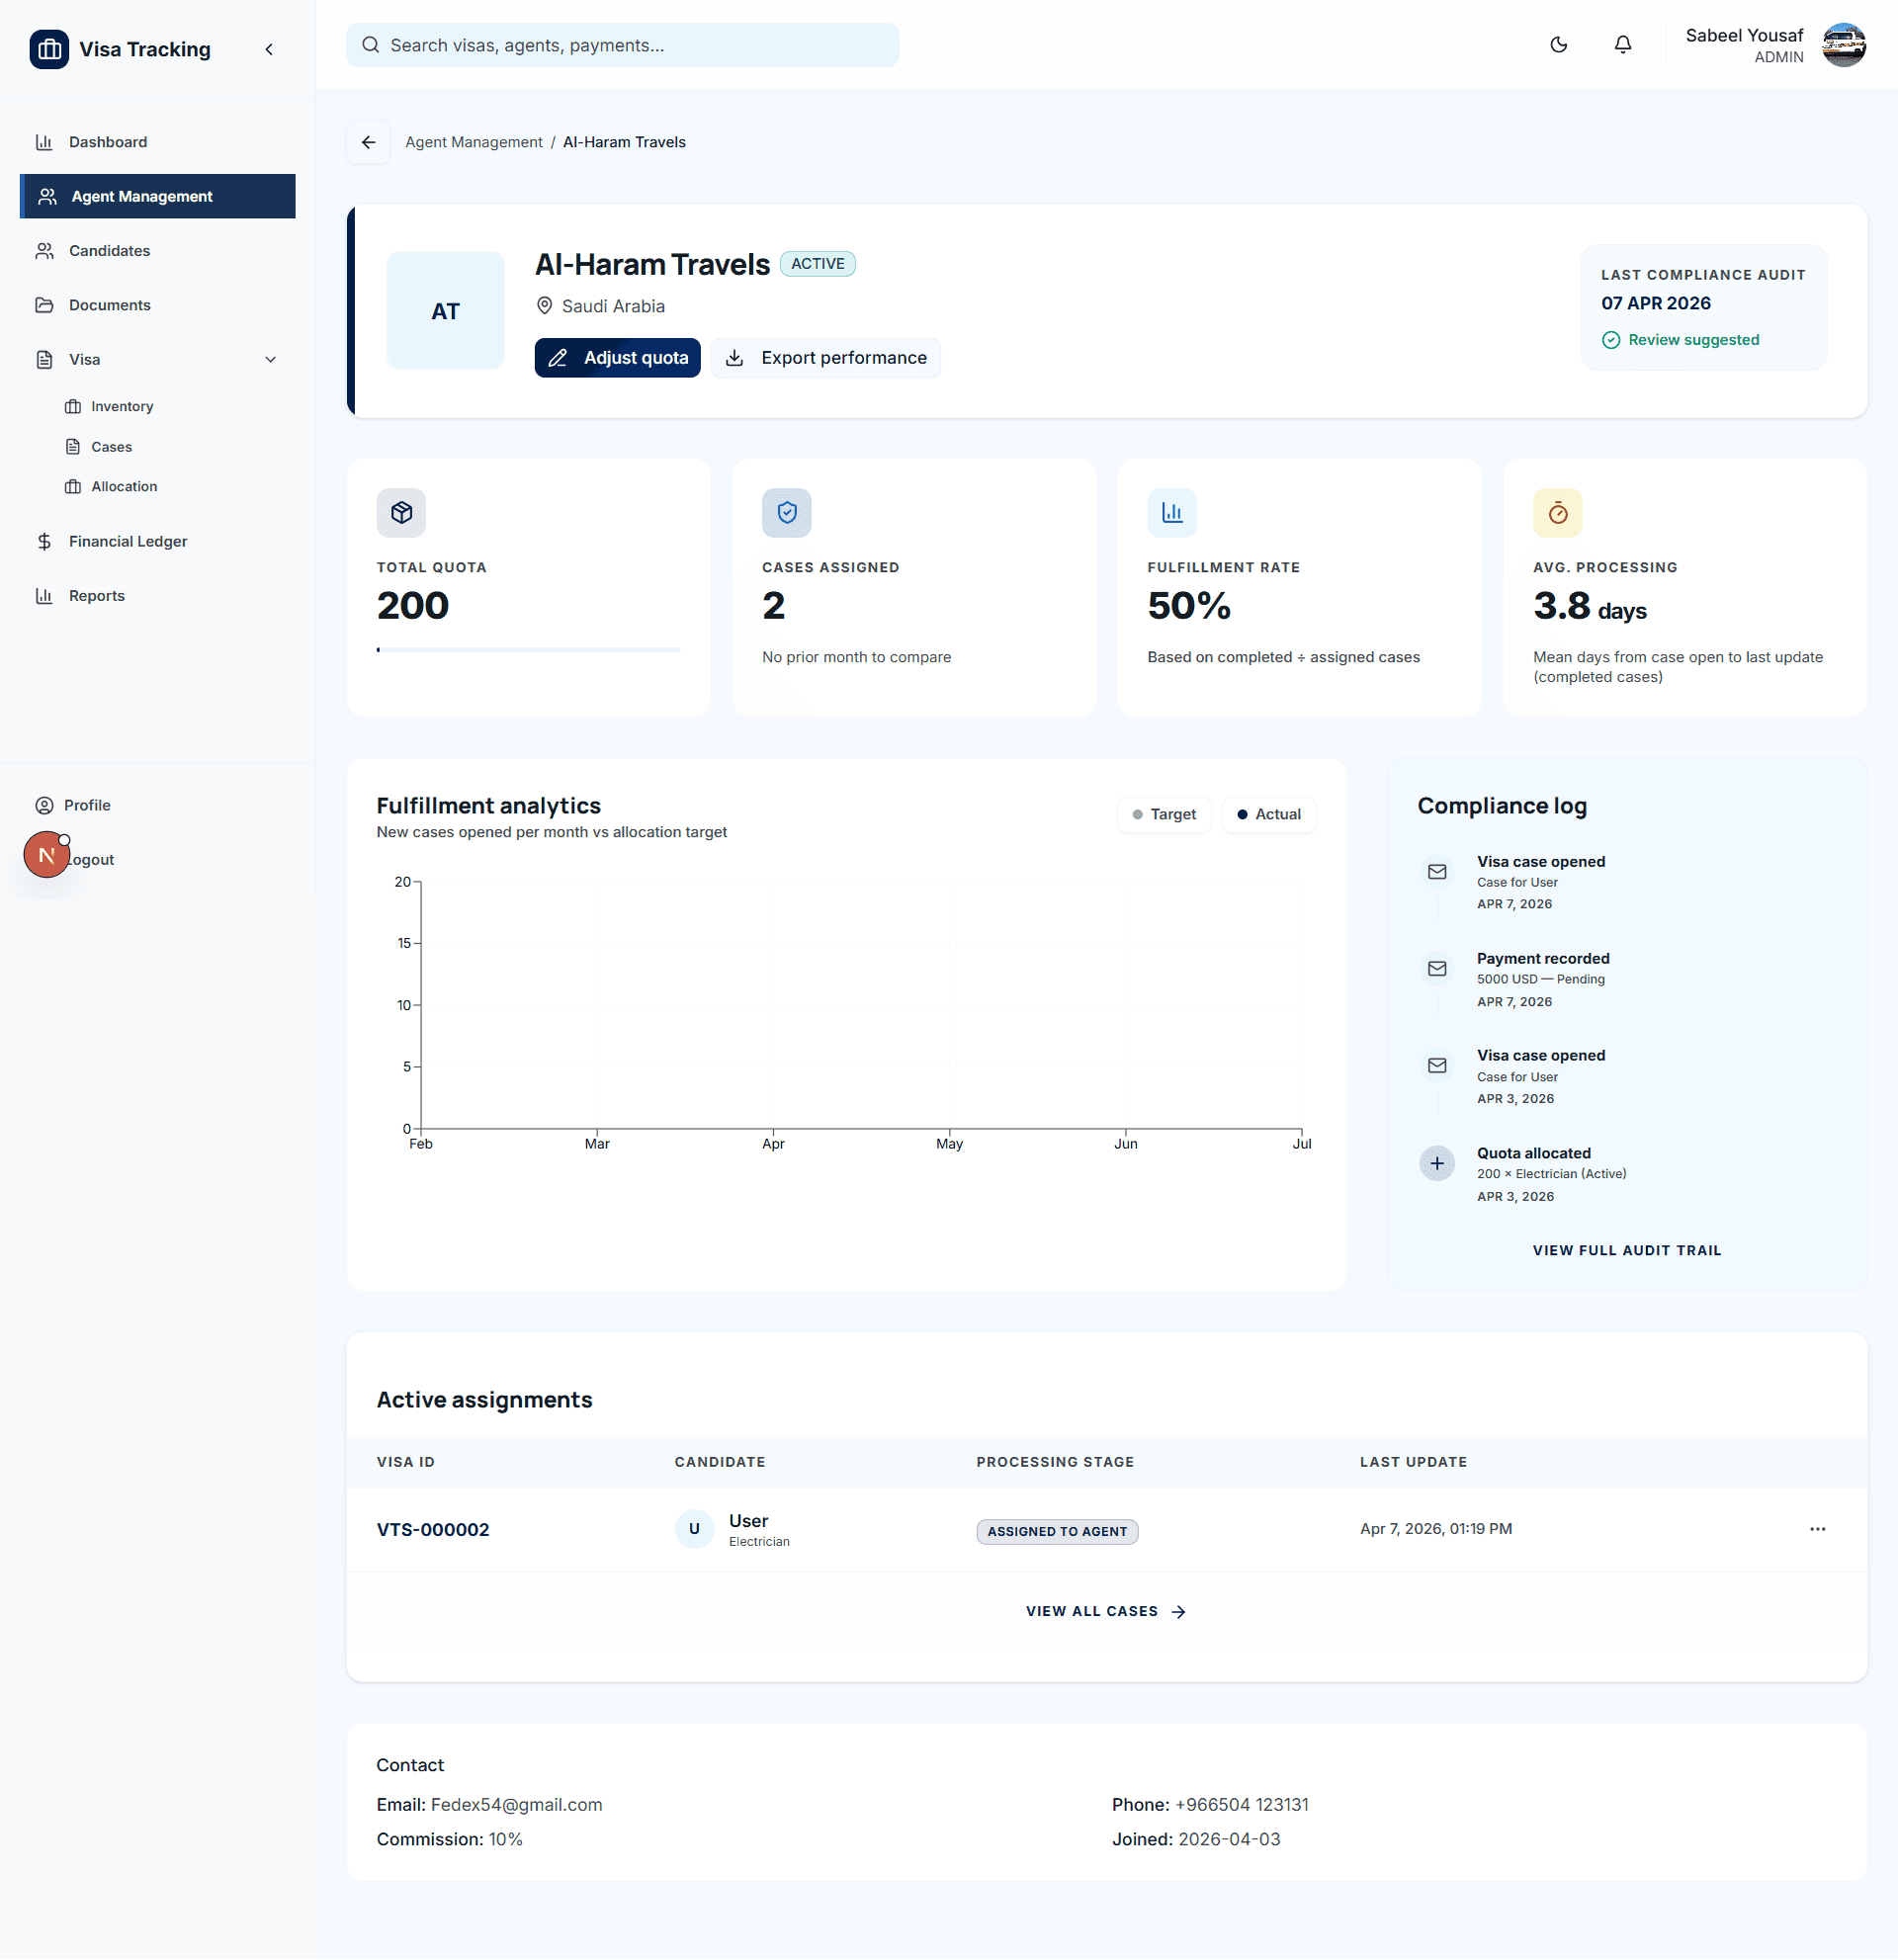Click the Total Quota box icon
This screenshot has height=1960, width=1898.
coord(401,513)
